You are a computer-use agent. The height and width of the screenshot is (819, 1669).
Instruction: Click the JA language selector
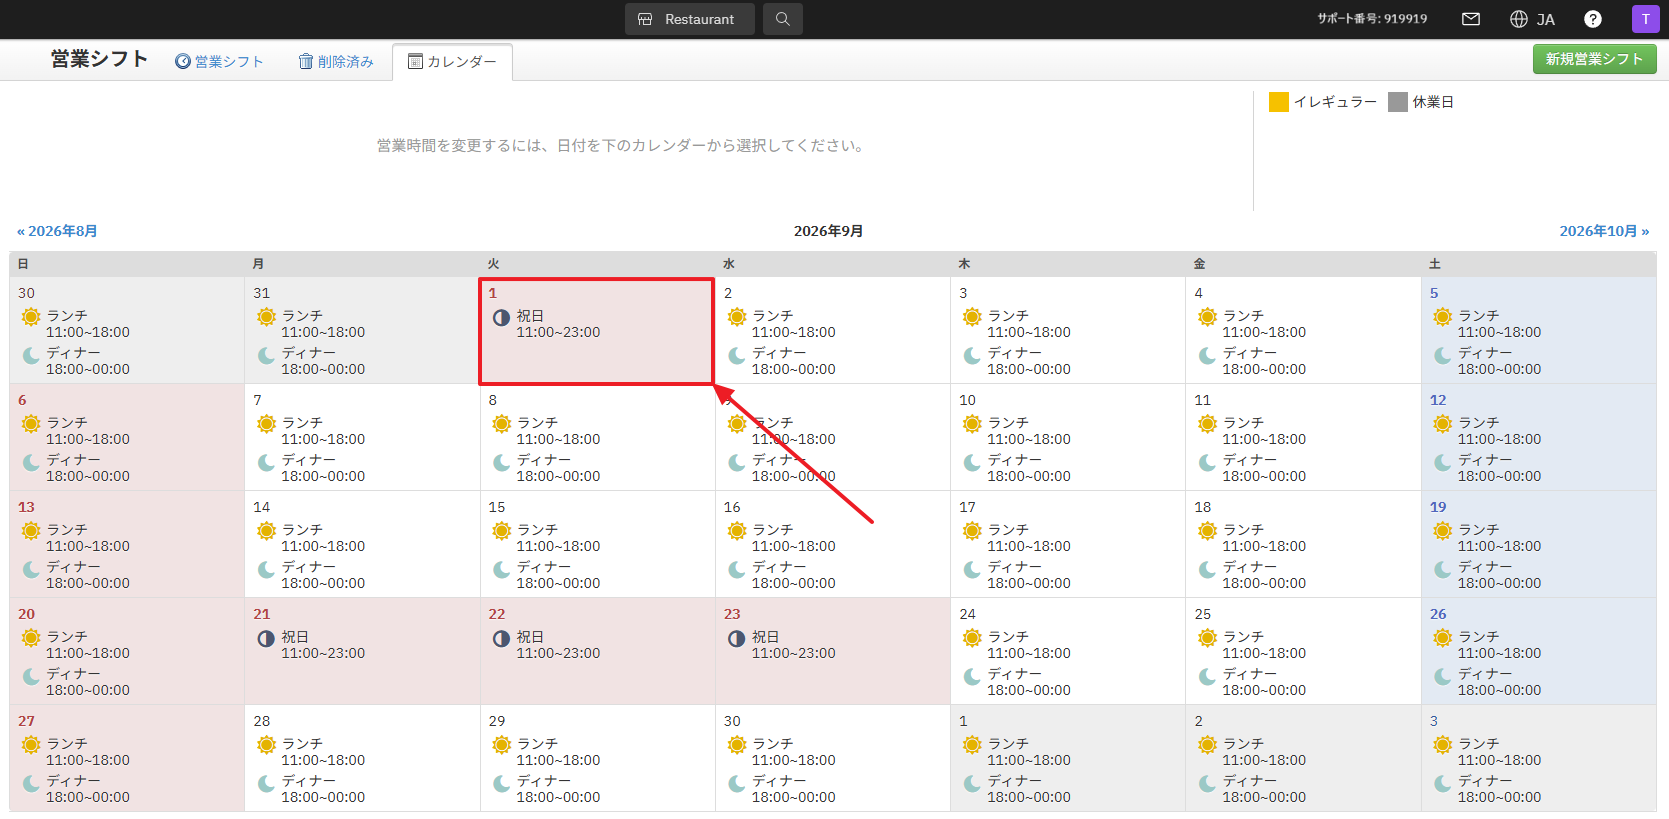click(x=1545, y=19)
